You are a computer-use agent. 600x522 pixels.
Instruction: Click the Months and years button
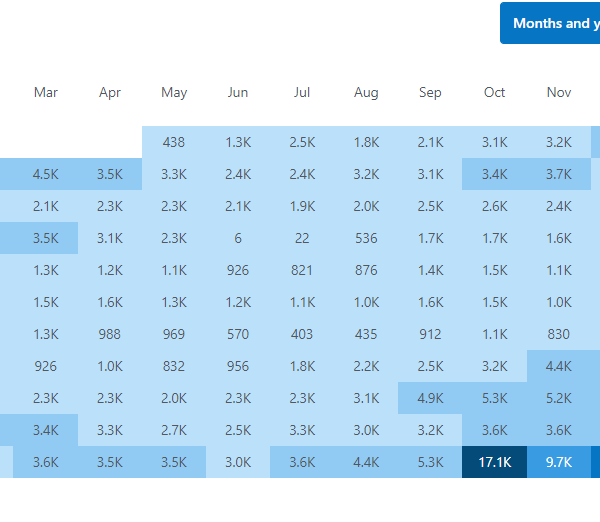tap(551, 23)
